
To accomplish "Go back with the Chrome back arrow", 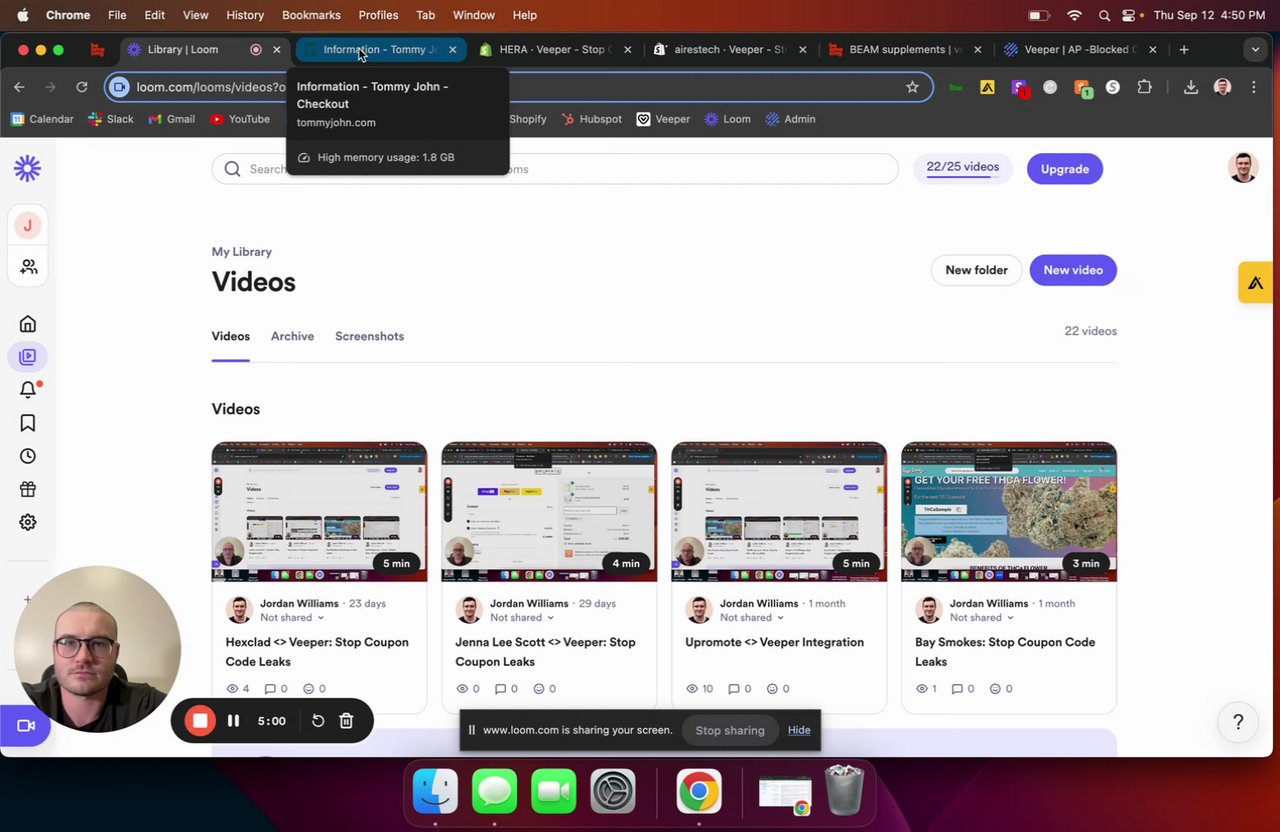I will pyautogui.click(x=19, y=87).
